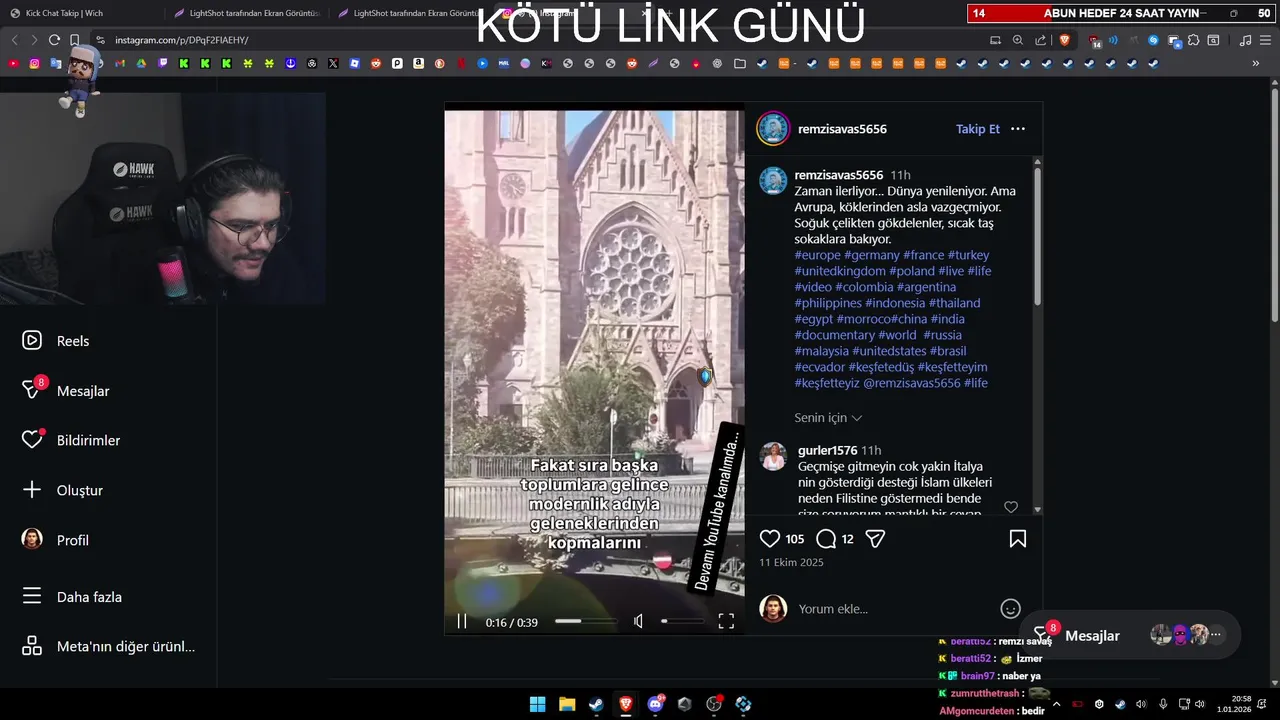1280x720 pixels.
Task: Seek within the video progress bar
Action: (x=586, y=621)
